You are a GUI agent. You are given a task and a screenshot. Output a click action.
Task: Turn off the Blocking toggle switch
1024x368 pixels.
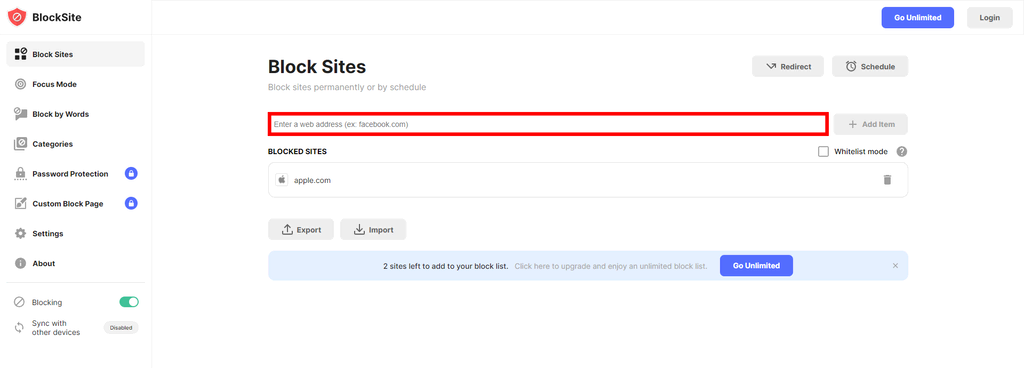[129, 302]
